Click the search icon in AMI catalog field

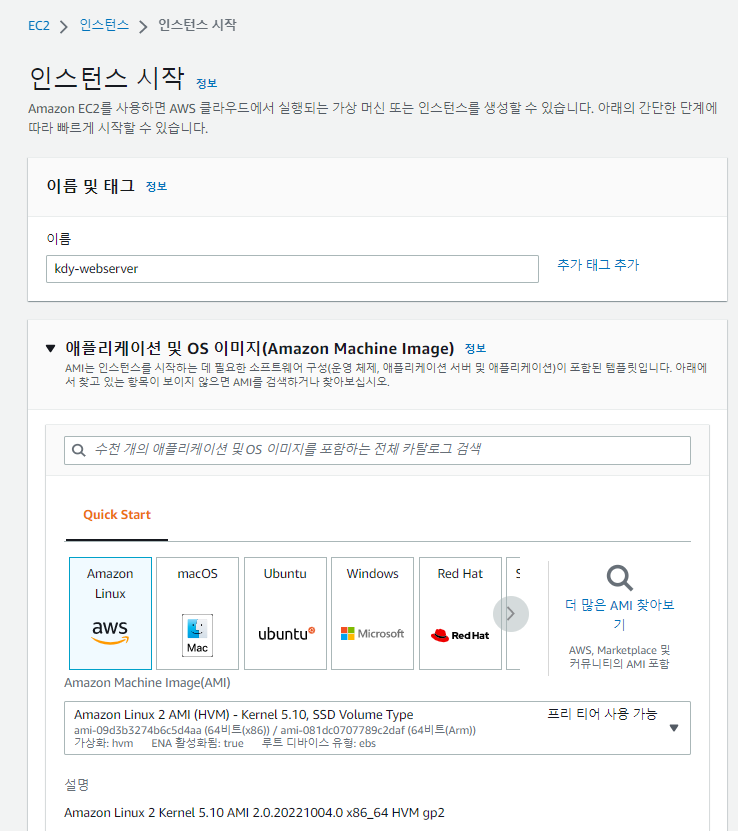coord(79,450)
